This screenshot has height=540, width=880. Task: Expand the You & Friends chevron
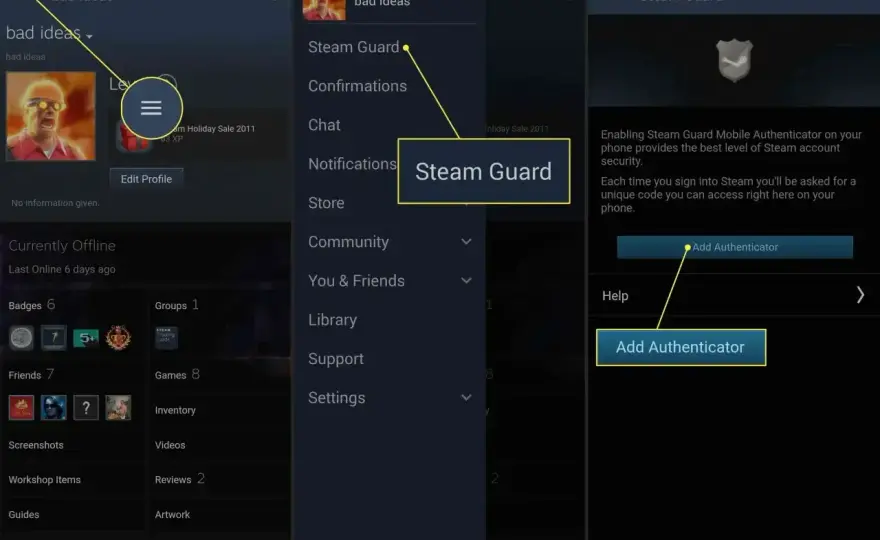click(466, 281)
